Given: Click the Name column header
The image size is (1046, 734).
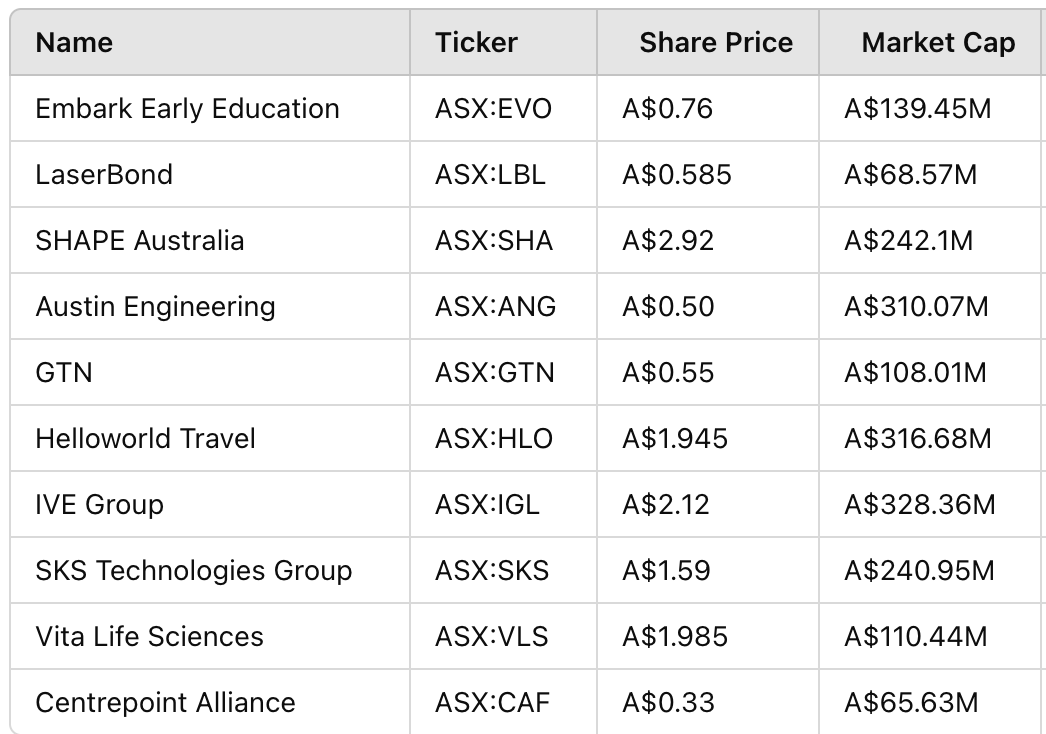Looking at the screenshot, I should point(74,43).
